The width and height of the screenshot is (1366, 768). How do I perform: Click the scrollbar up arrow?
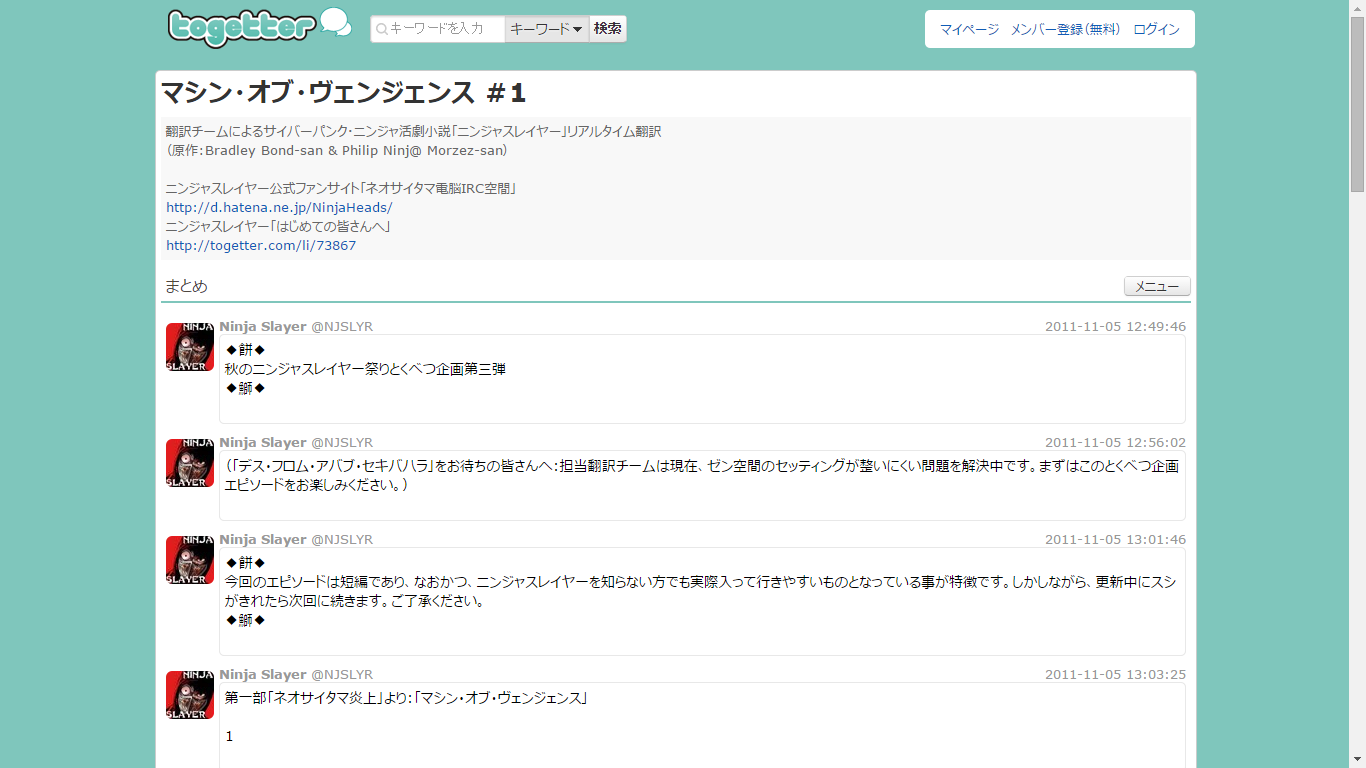pyautogui.click(x=1358, y=9)
